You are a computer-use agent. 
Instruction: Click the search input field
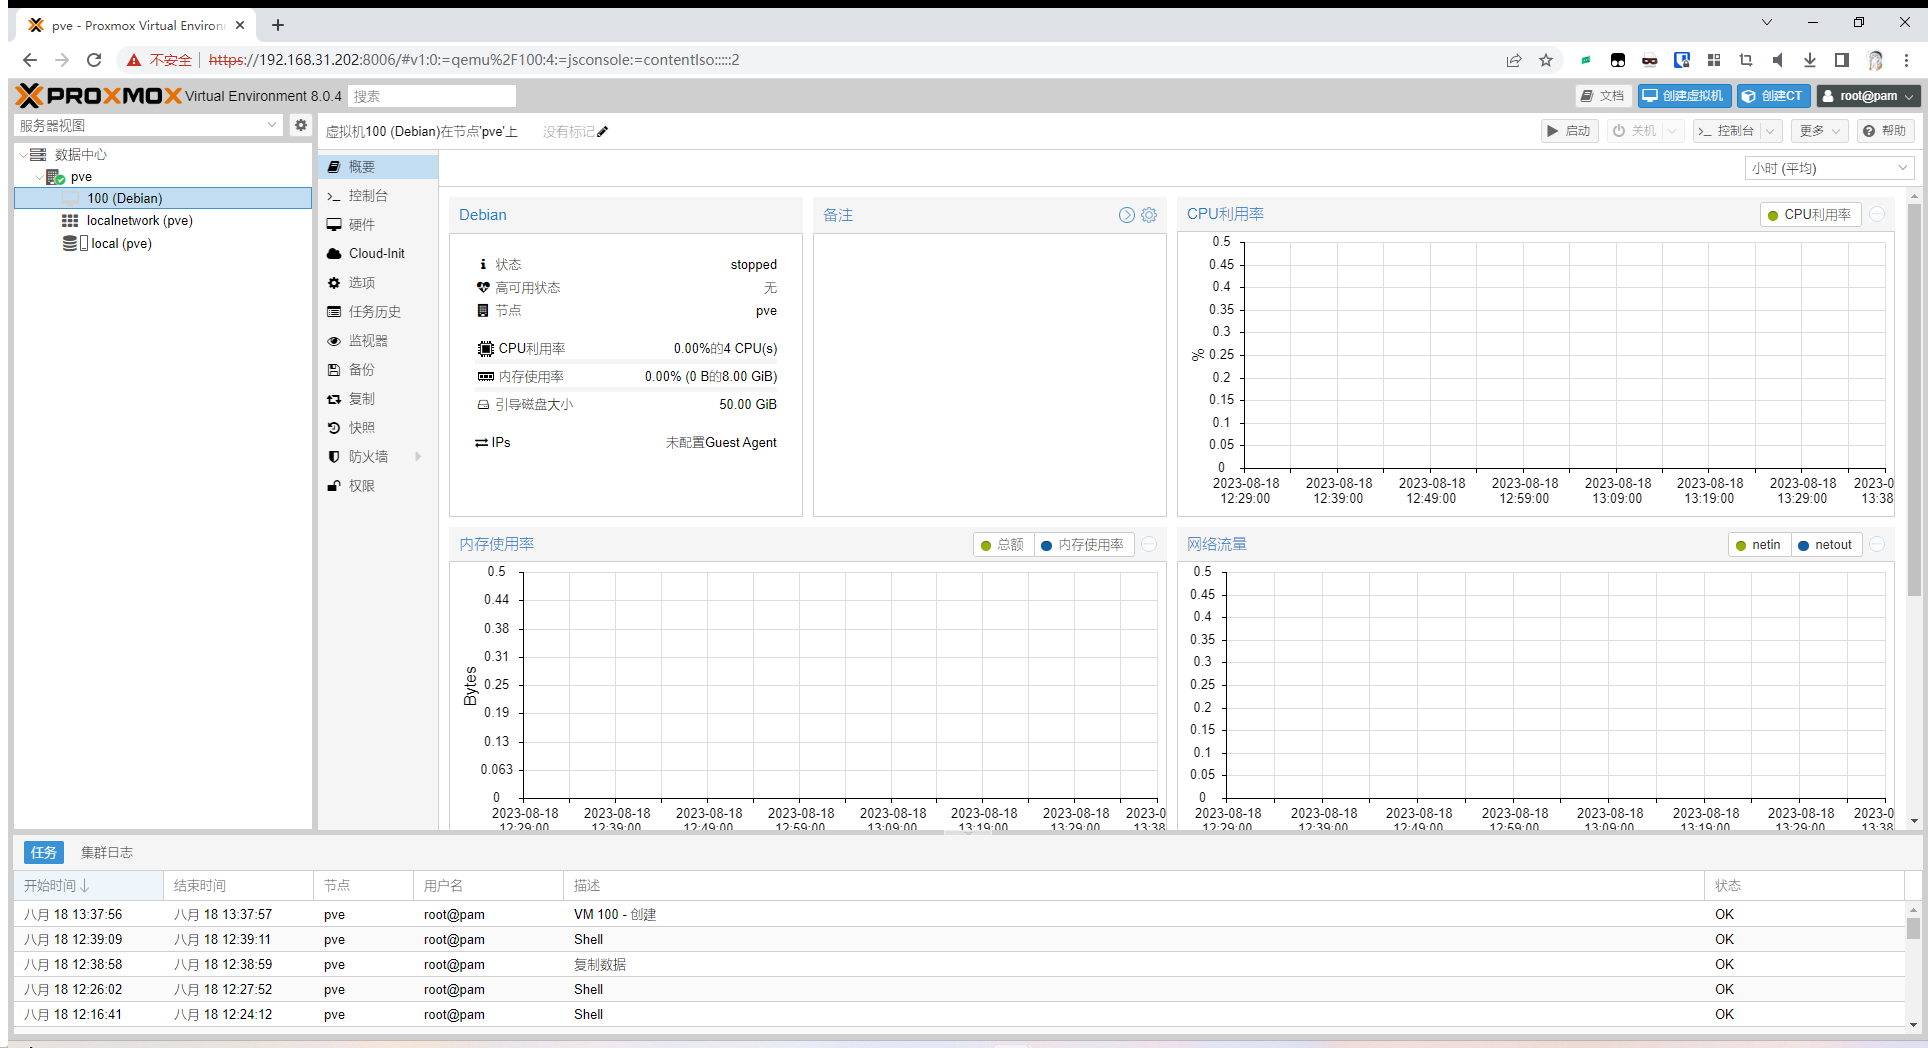pos(431,96)
